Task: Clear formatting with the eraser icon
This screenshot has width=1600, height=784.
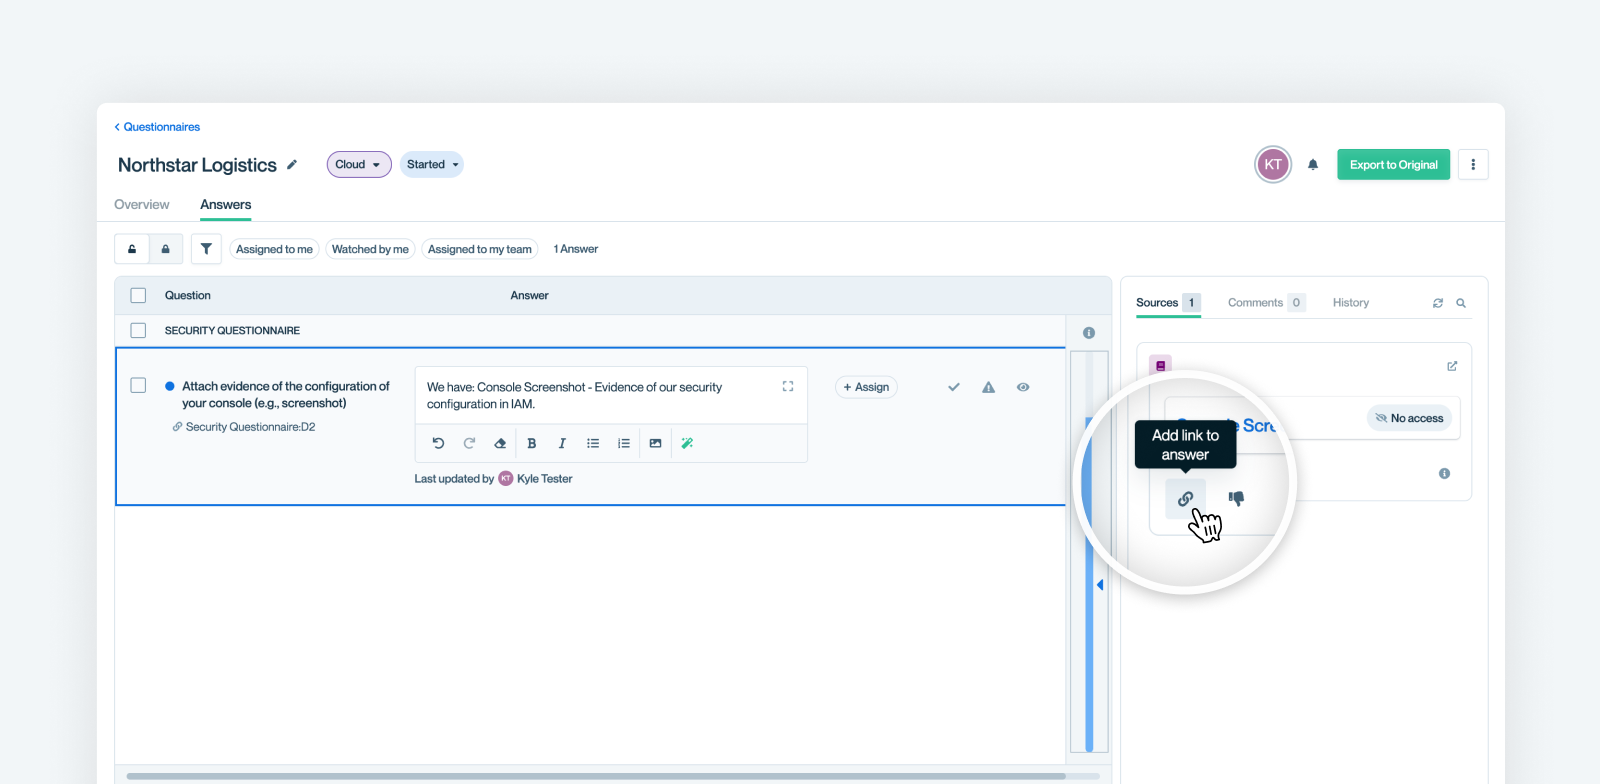Action: click(500, 443)
